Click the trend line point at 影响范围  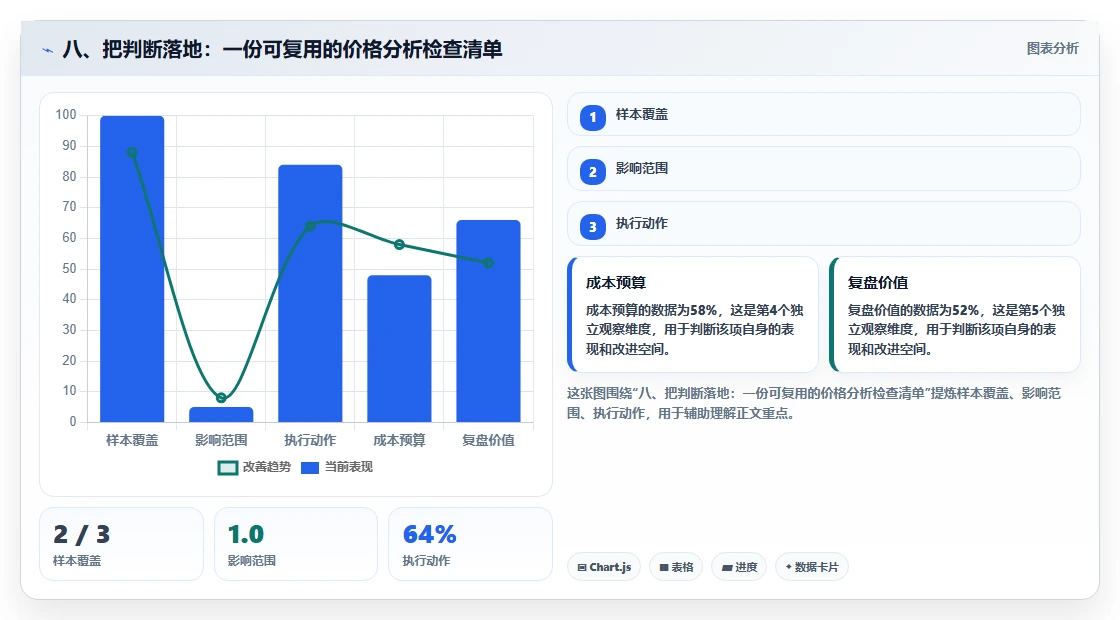point(221,398)
